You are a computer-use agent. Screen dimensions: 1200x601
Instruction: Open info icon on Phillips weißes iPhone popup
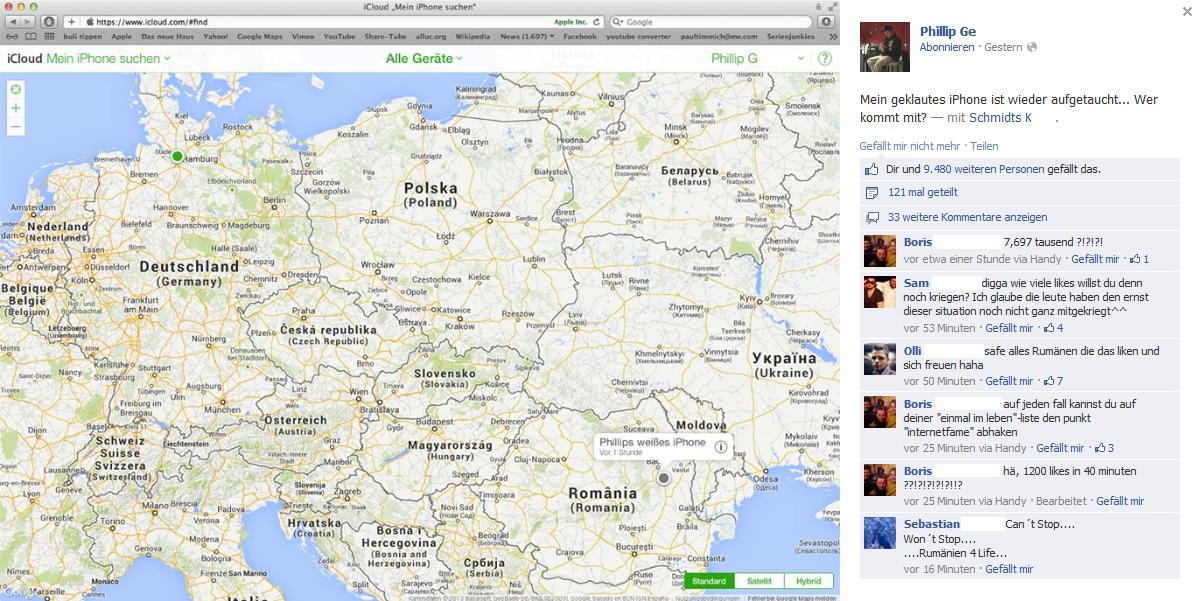(721, 447)
